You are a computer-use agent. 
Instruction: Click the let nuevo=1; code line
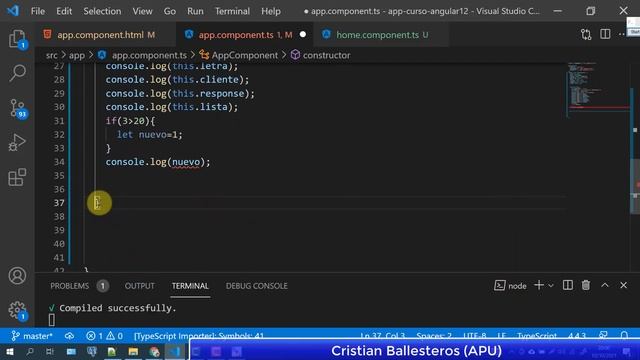(149, 134)
